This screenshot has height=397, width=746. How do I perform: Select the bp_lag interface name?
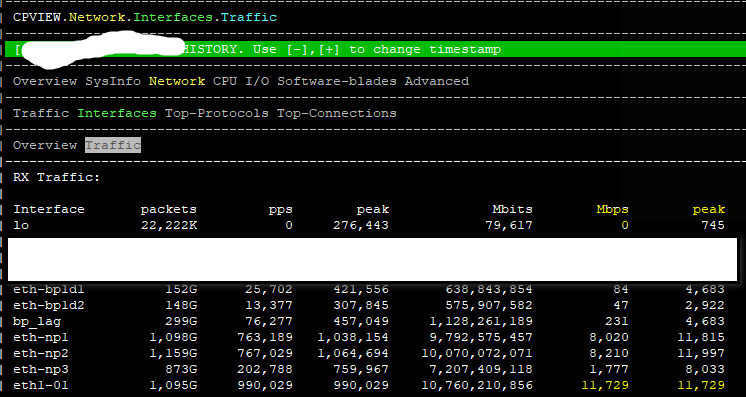(x=37, y=321)
